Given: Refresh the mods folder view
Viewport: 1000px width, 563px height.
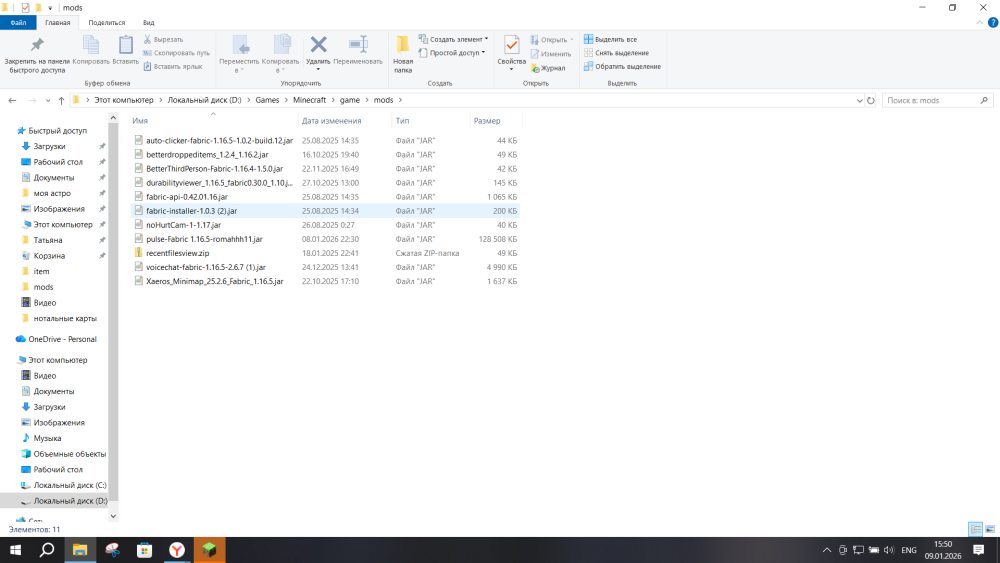Looking at the screenshot, I should (871, 100).
